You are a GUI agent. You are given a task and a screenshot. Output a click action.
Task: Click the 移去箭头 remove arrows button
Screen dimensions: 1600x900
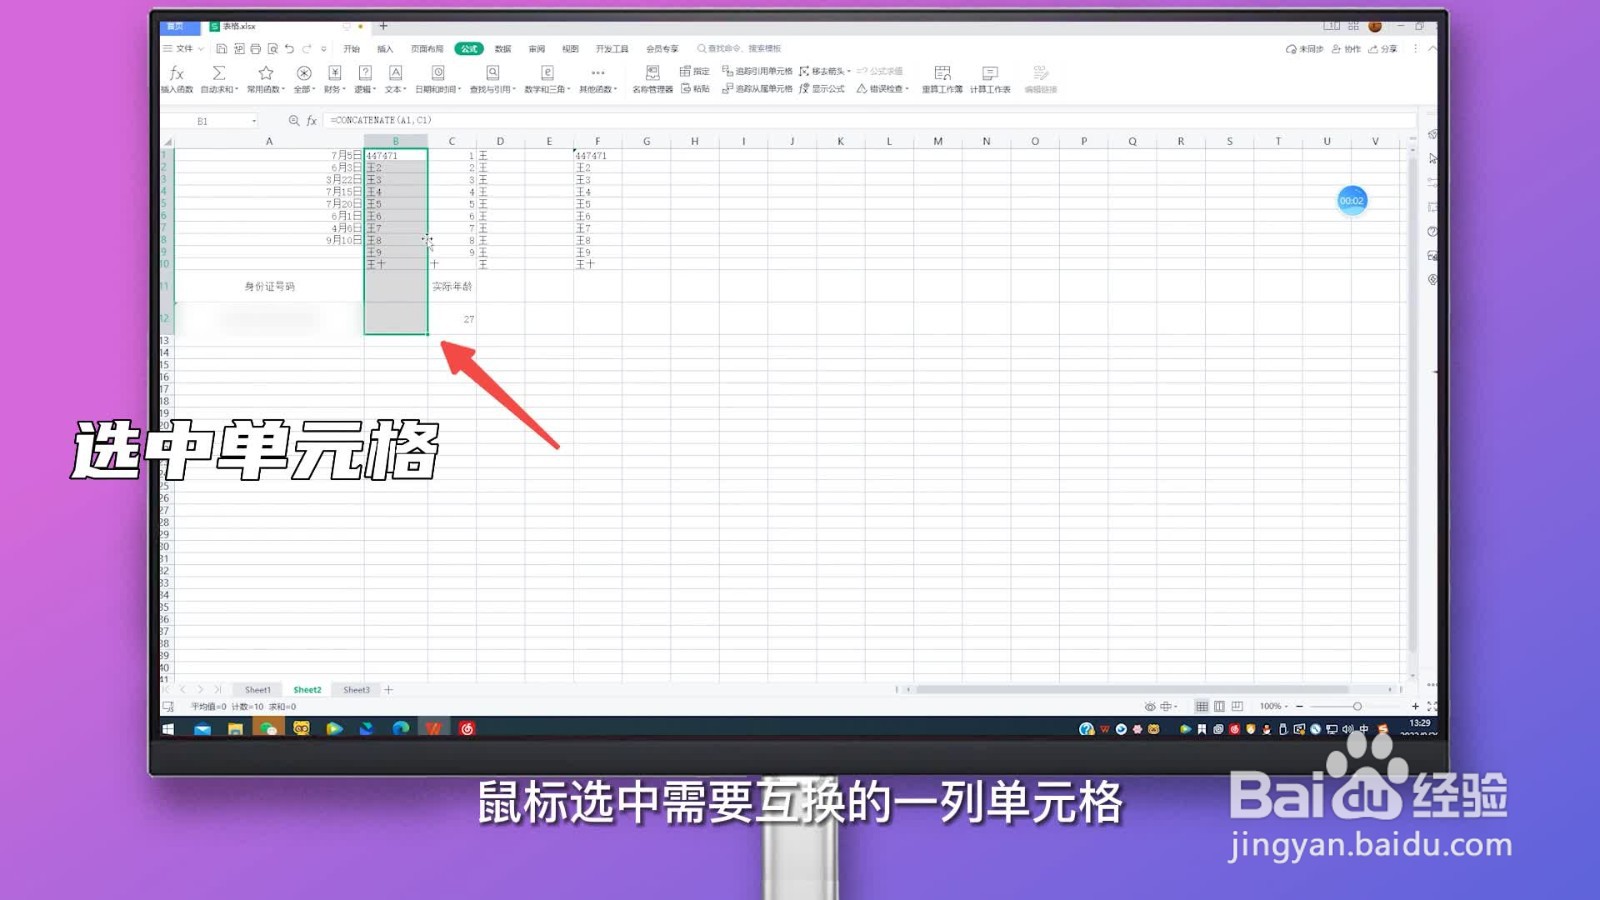823,70
